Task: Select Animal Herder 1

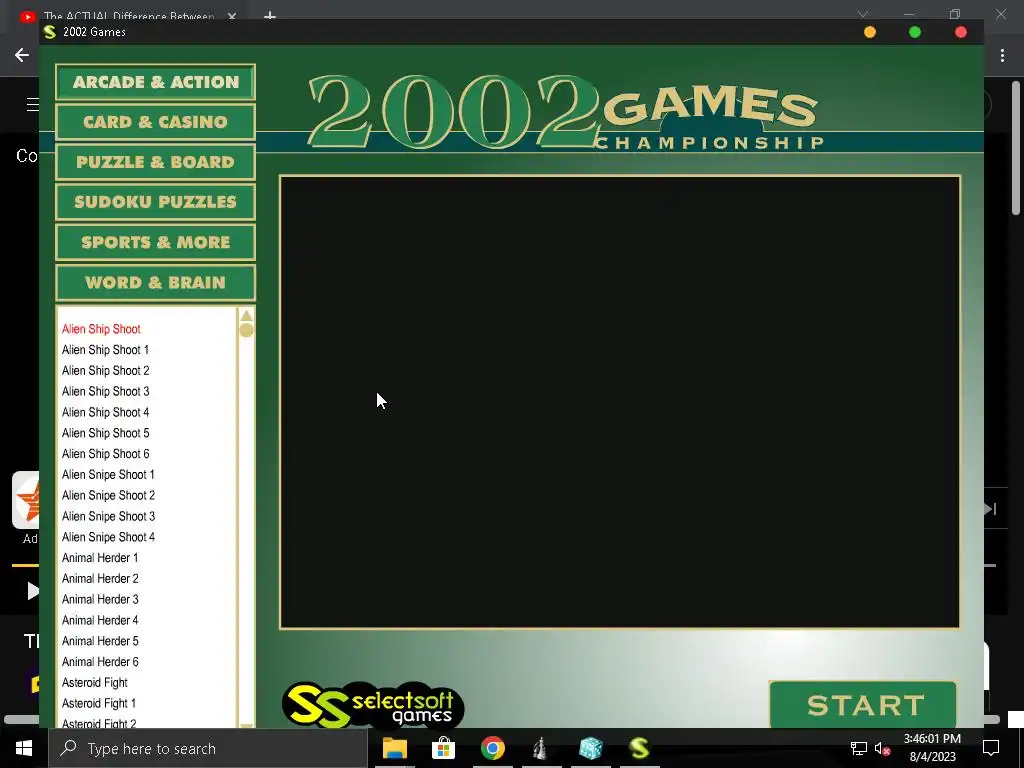Action: coord(100,558)
